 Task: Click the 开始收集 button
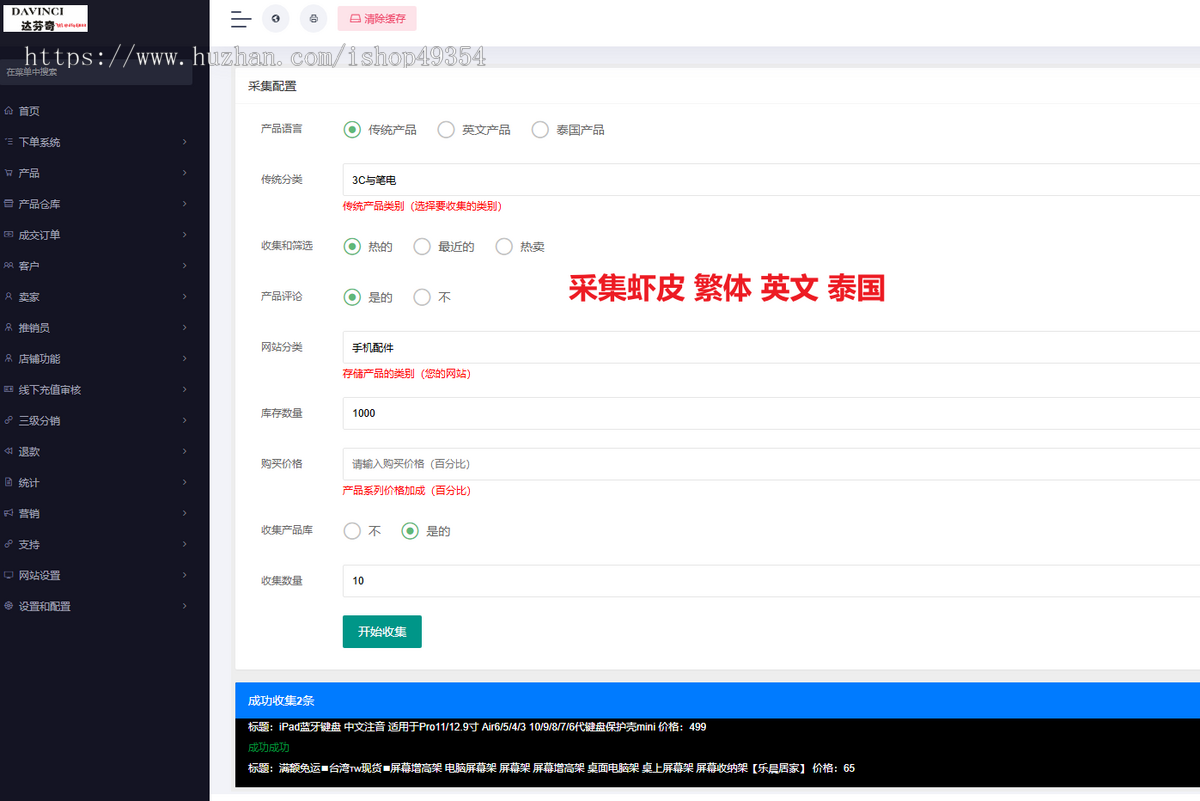click(382, 631)
